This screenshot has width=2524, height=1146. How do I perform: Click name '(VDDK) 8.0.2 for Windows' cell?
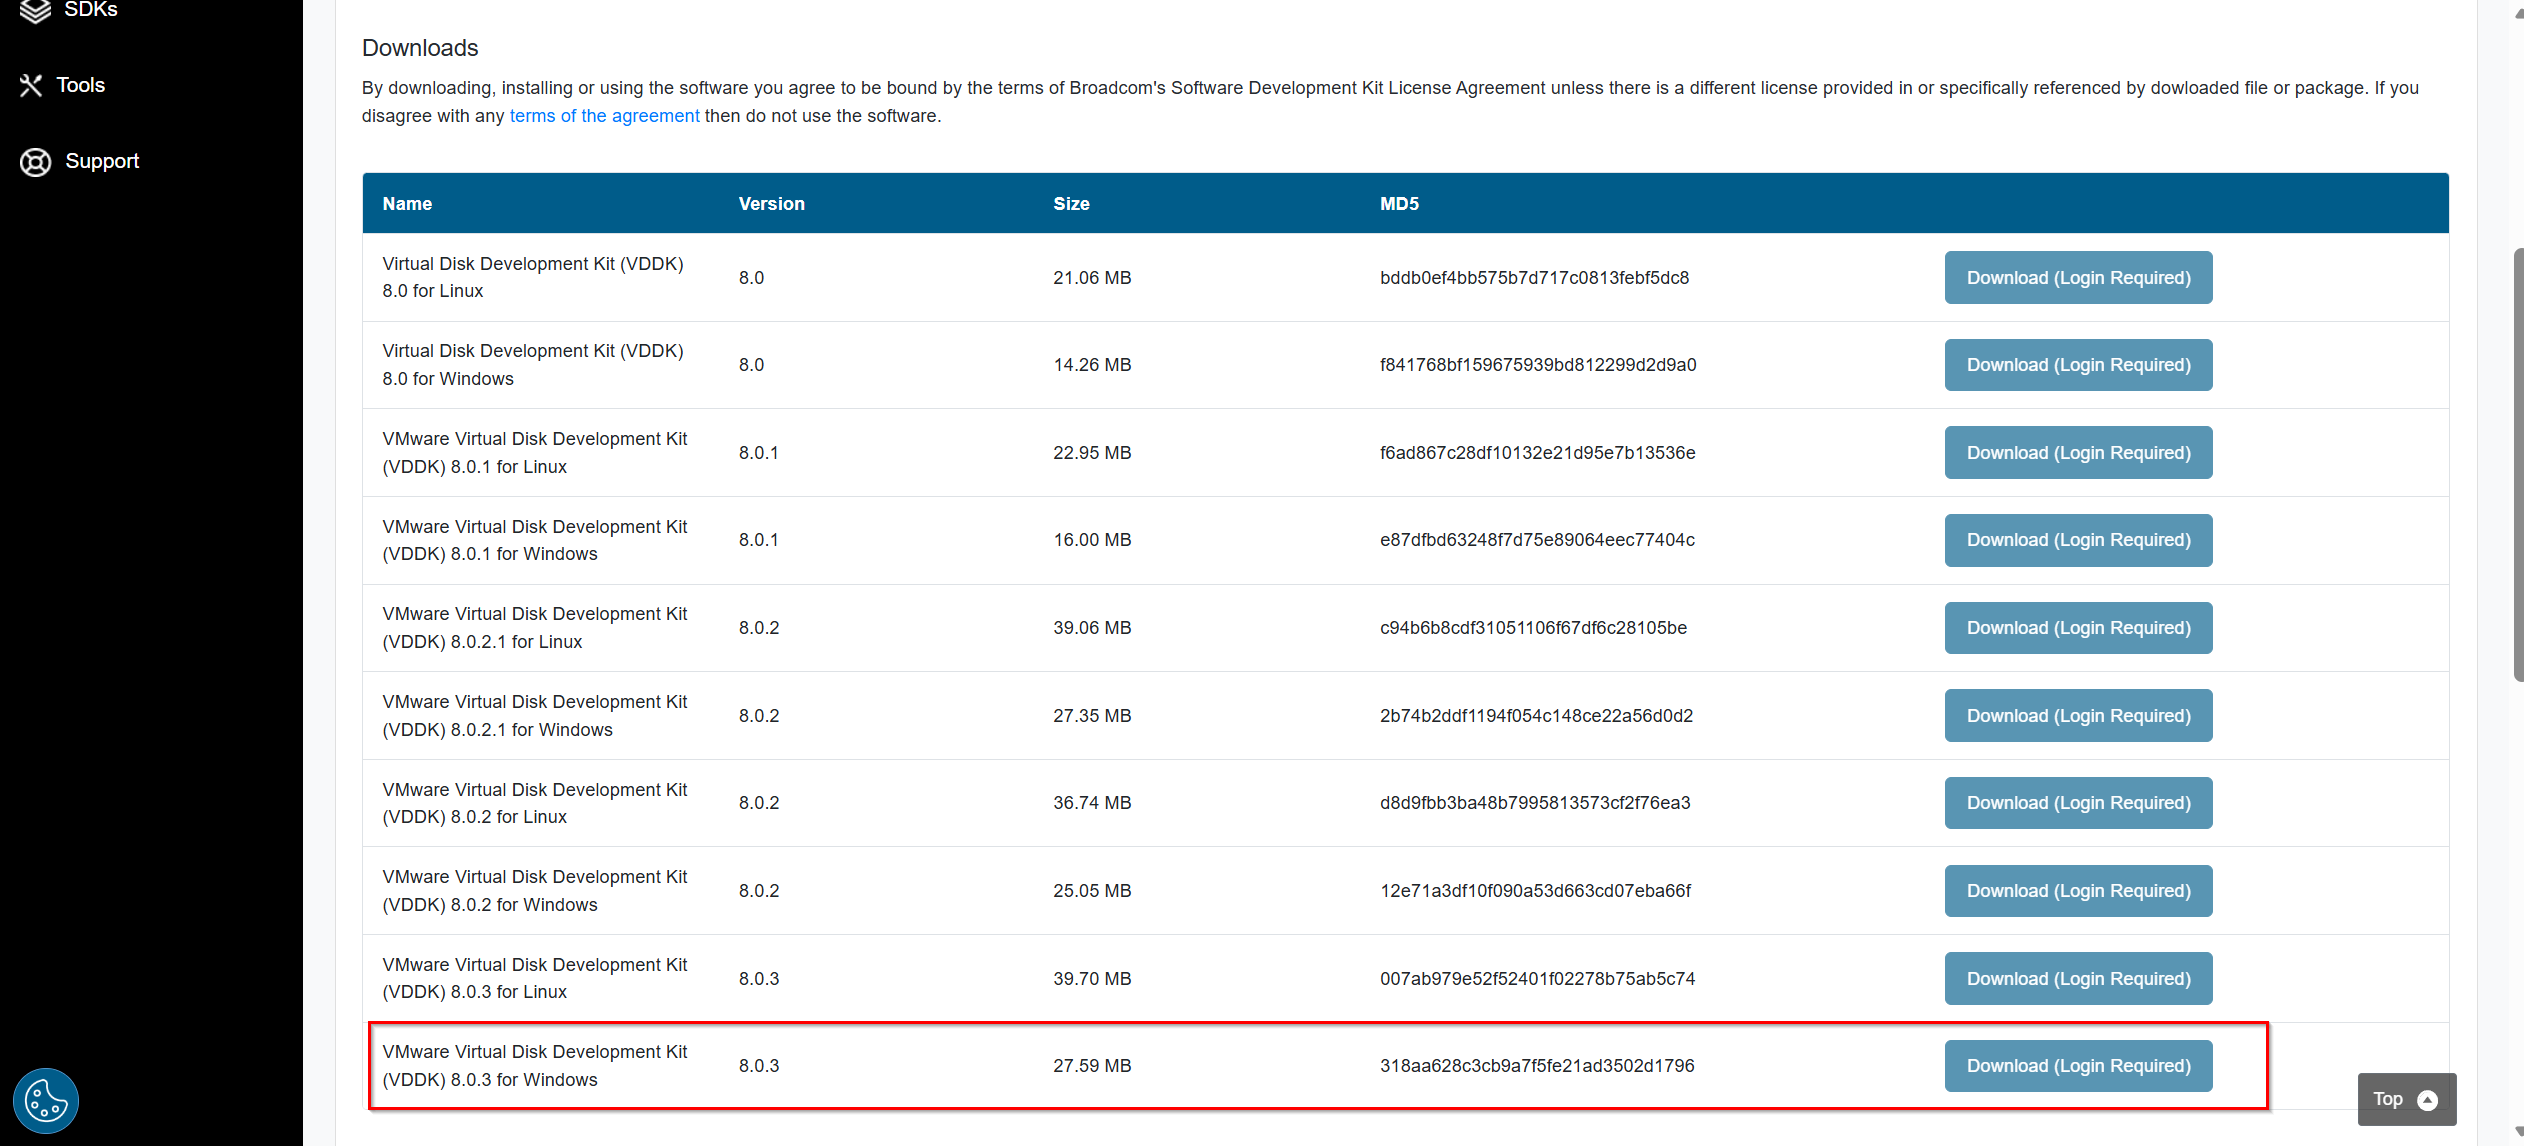pos(535,891)
